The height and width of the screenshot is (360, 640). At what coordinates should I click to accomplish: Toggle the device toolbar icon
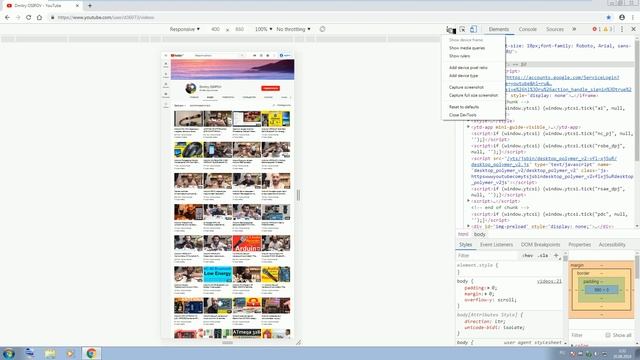[473, 29]
